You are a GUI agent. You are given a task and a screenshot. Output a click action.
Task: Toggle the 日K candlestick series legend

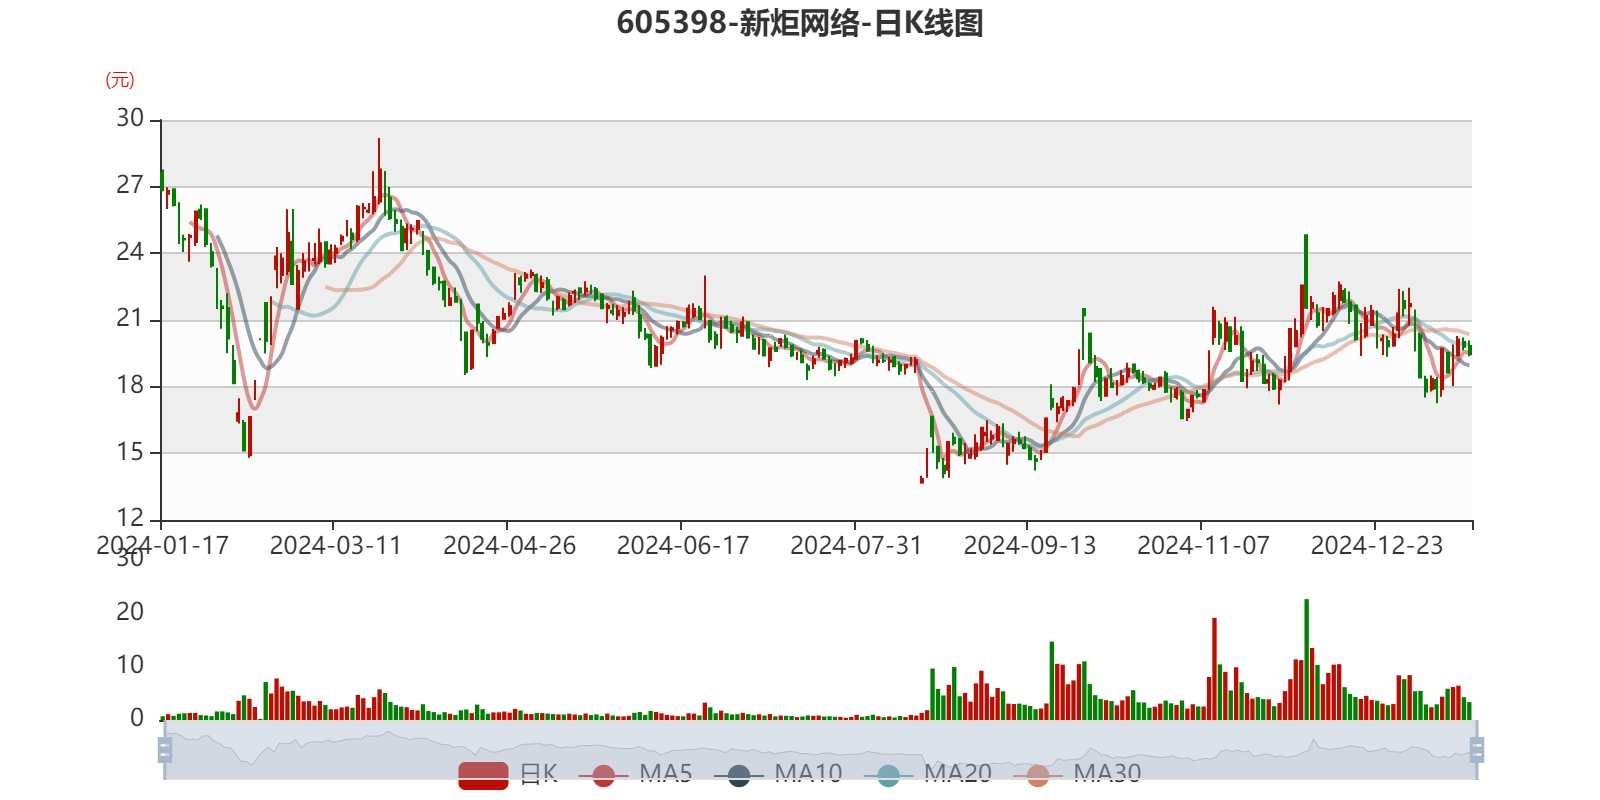point(508,774)
